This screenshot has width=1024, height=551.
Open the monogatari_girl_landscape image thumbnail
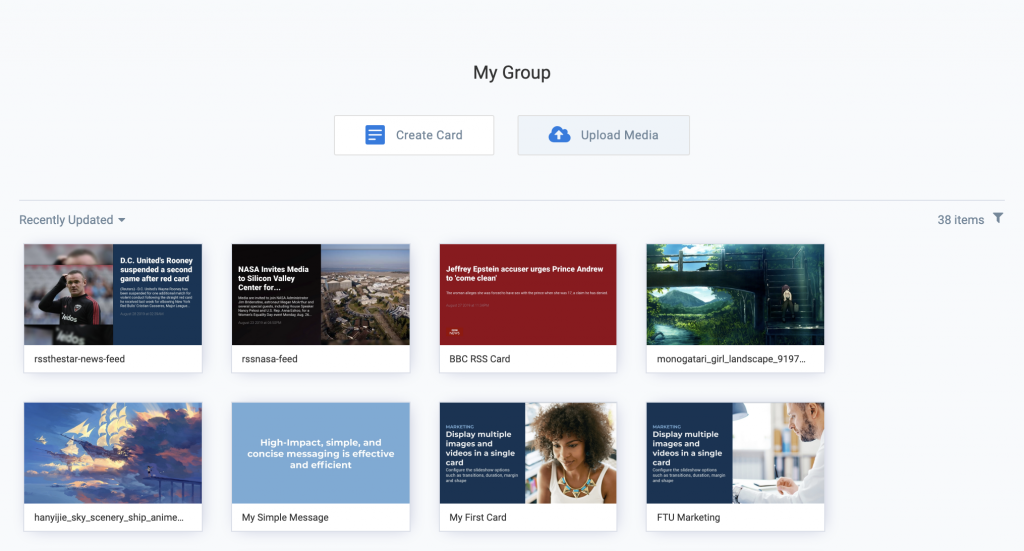[x=735, y=294]
